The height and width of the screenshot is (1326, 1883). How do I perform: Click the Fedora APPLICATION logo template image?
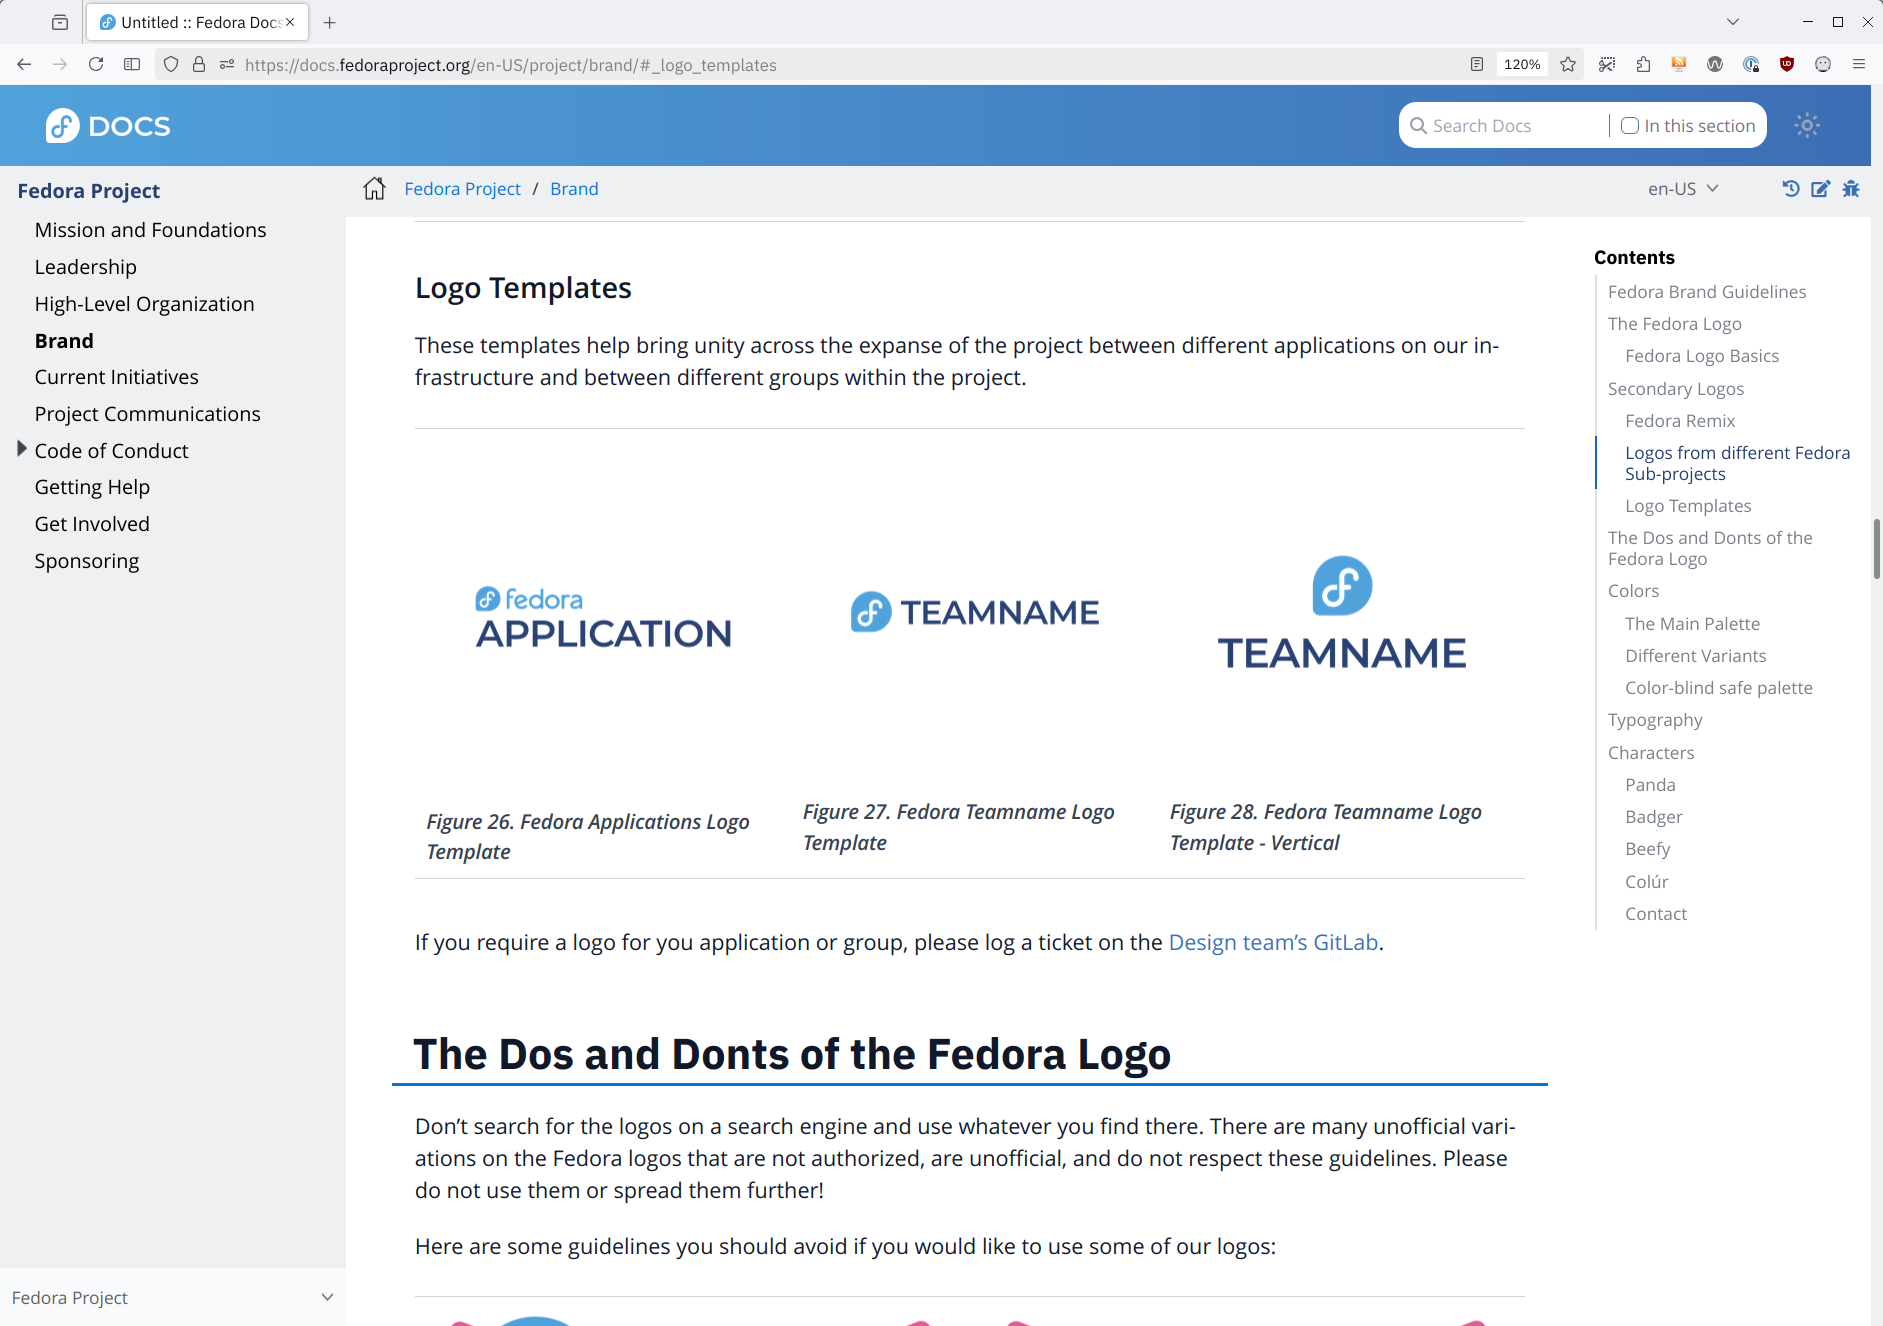603,617
